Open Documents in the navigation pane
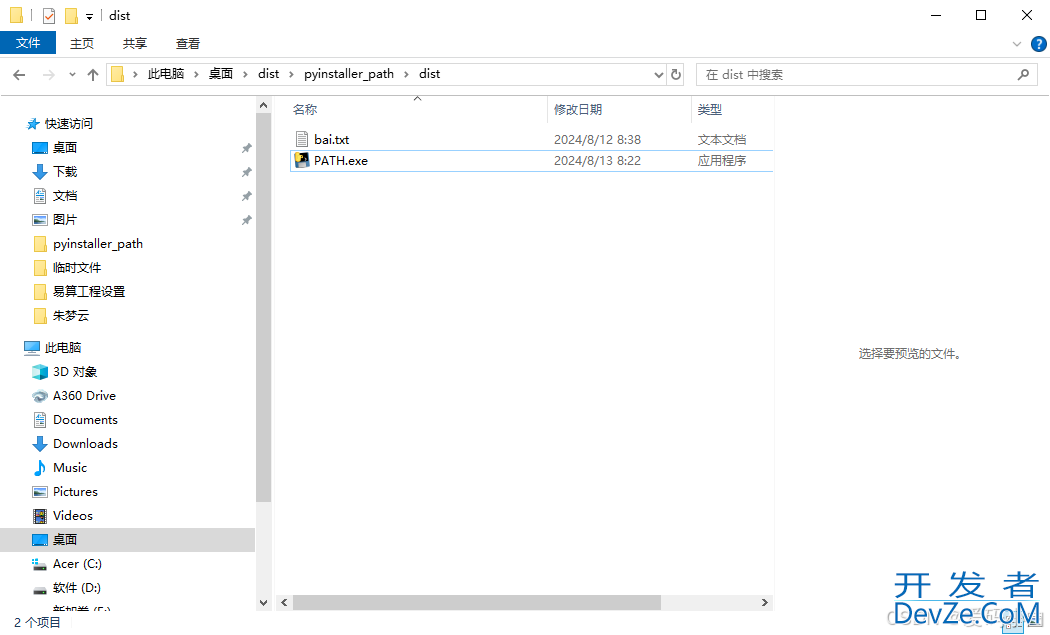The width and height of the screenshot is (1050, 635). (x=85, y=420)
